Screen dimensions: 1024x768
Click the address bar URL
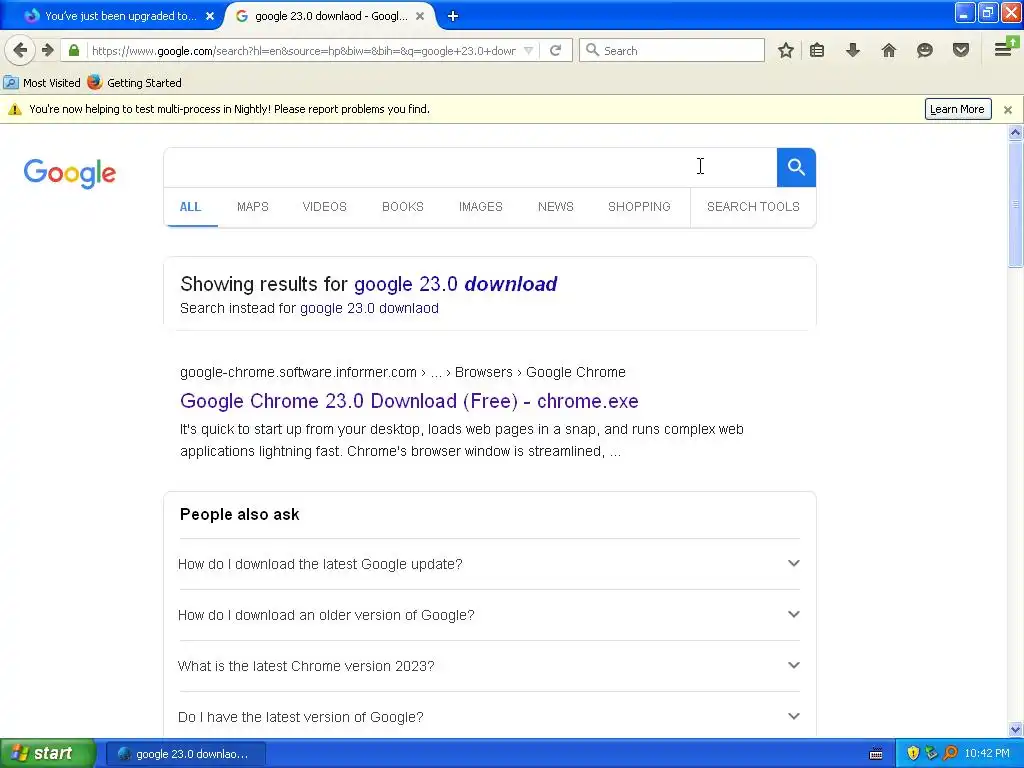pyautogui.click(x=304, y=51)
